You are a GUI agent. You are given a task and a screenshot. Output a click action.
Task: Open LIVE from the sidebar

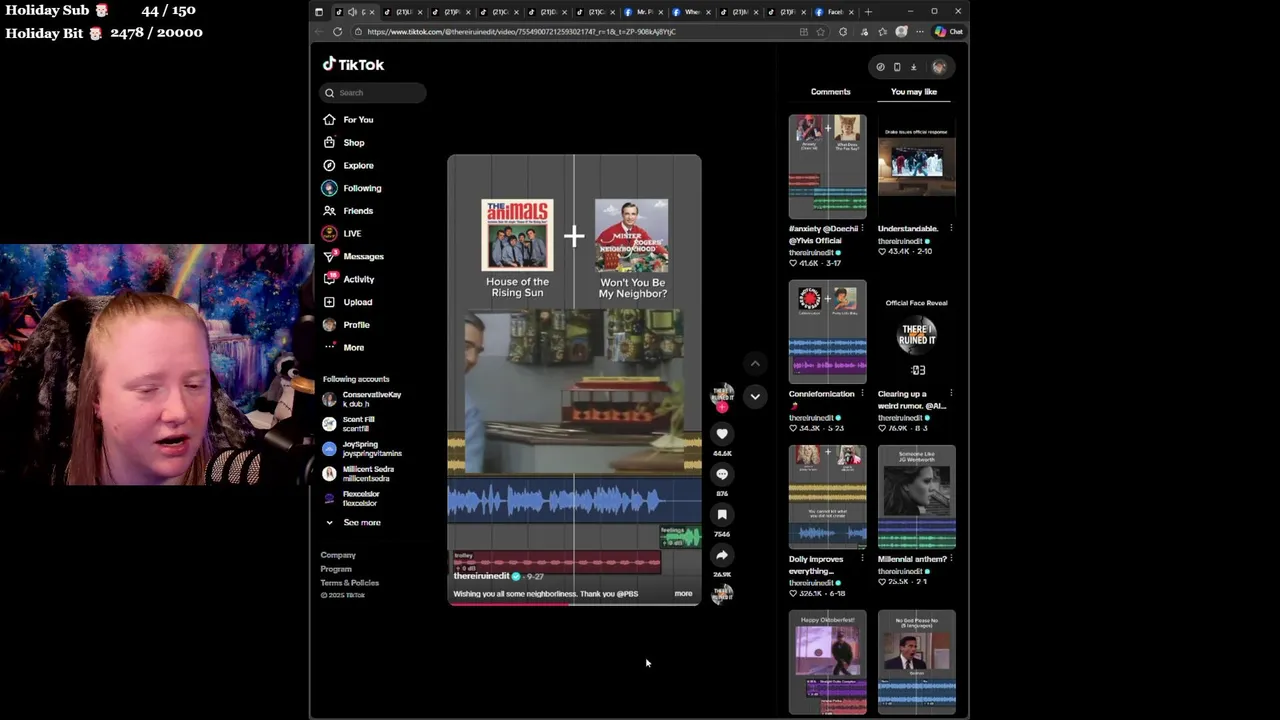click(342, 234)
